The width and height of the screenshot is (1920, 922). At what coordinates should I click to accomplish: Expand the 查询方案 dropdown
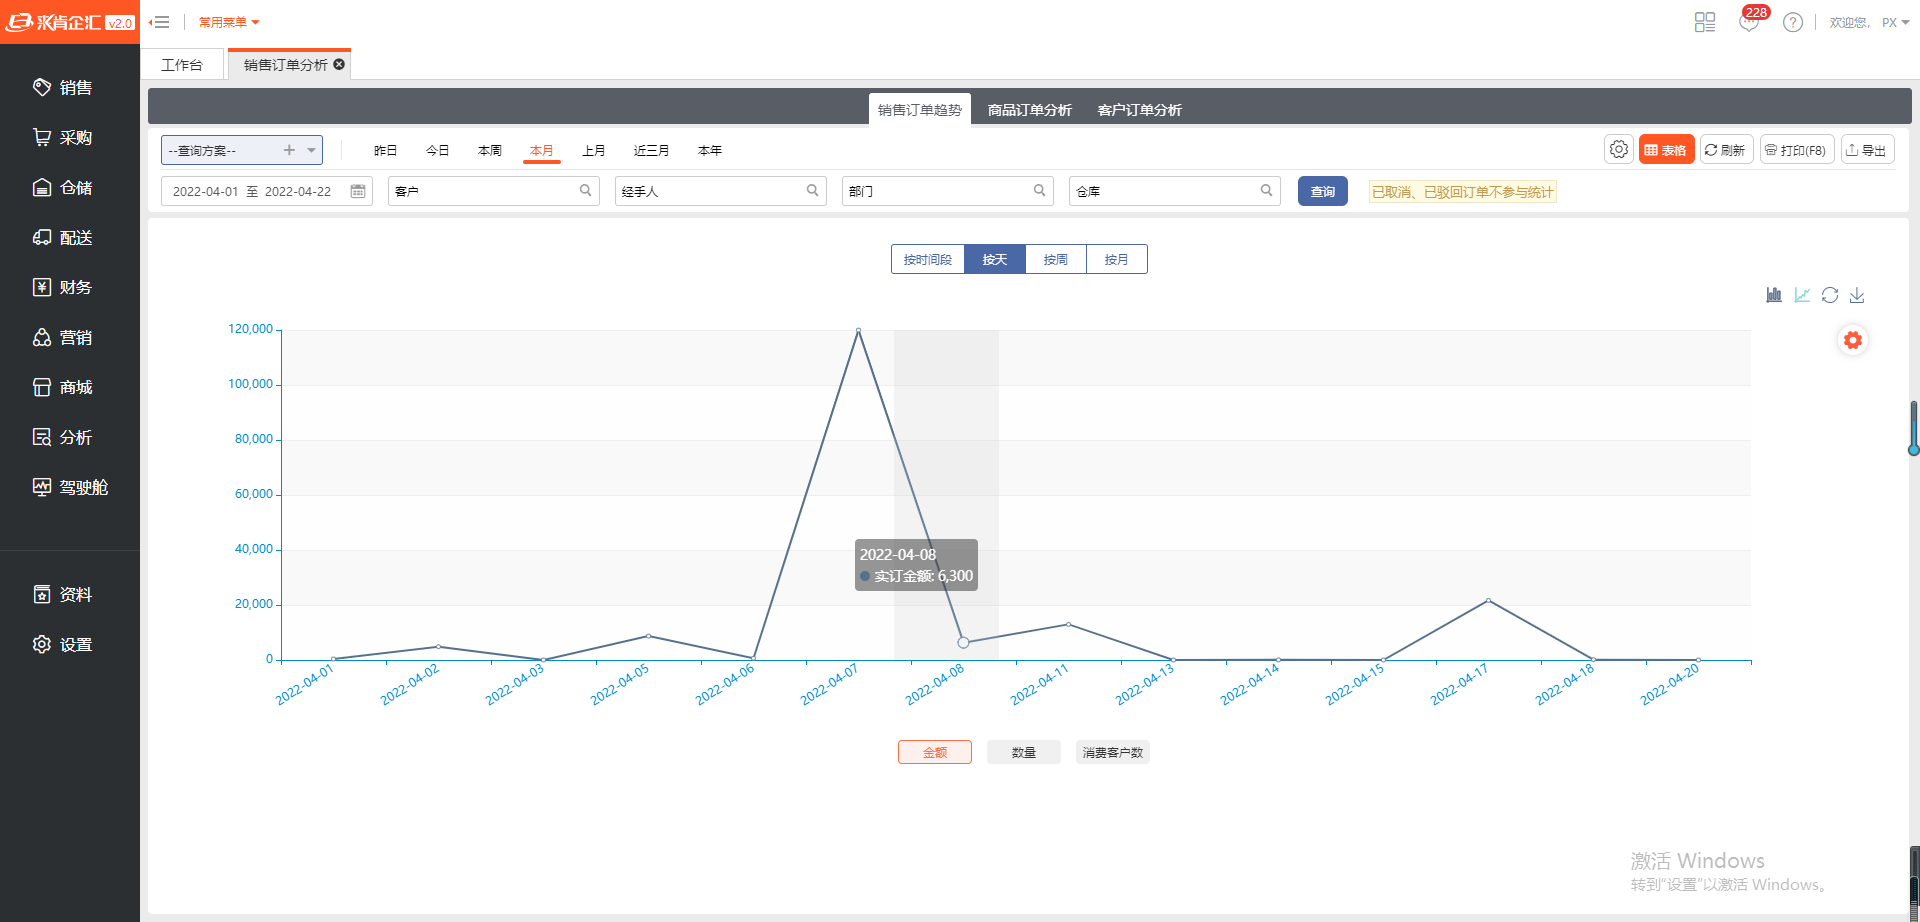click(x=312, y=150)
